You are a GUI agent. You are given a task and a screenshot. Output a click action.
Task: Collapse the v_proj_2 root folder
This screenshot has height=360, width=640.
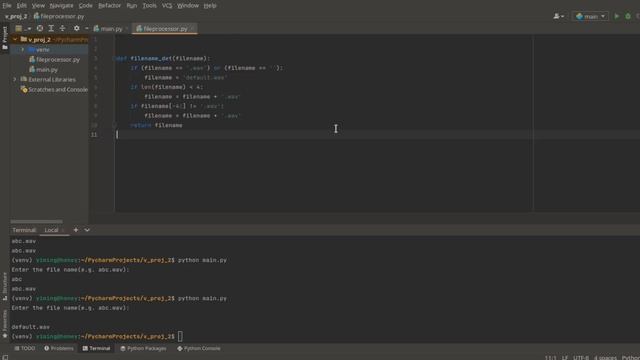[x=15, y=39]
